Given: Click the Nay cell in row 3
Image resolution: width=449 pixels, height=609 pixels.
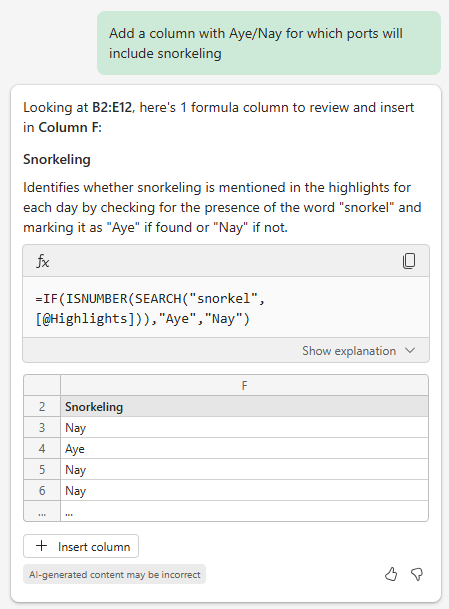Looking at the screenshot, I should (244, 427).
